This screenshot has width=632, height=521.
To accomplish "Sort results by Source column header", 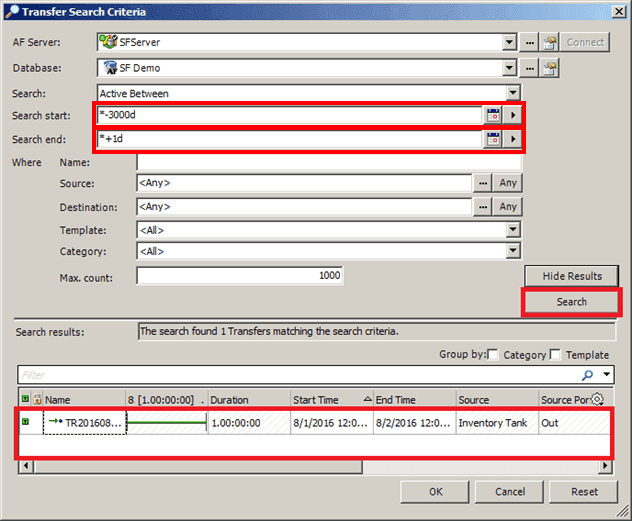I will [x=497, y=400].
